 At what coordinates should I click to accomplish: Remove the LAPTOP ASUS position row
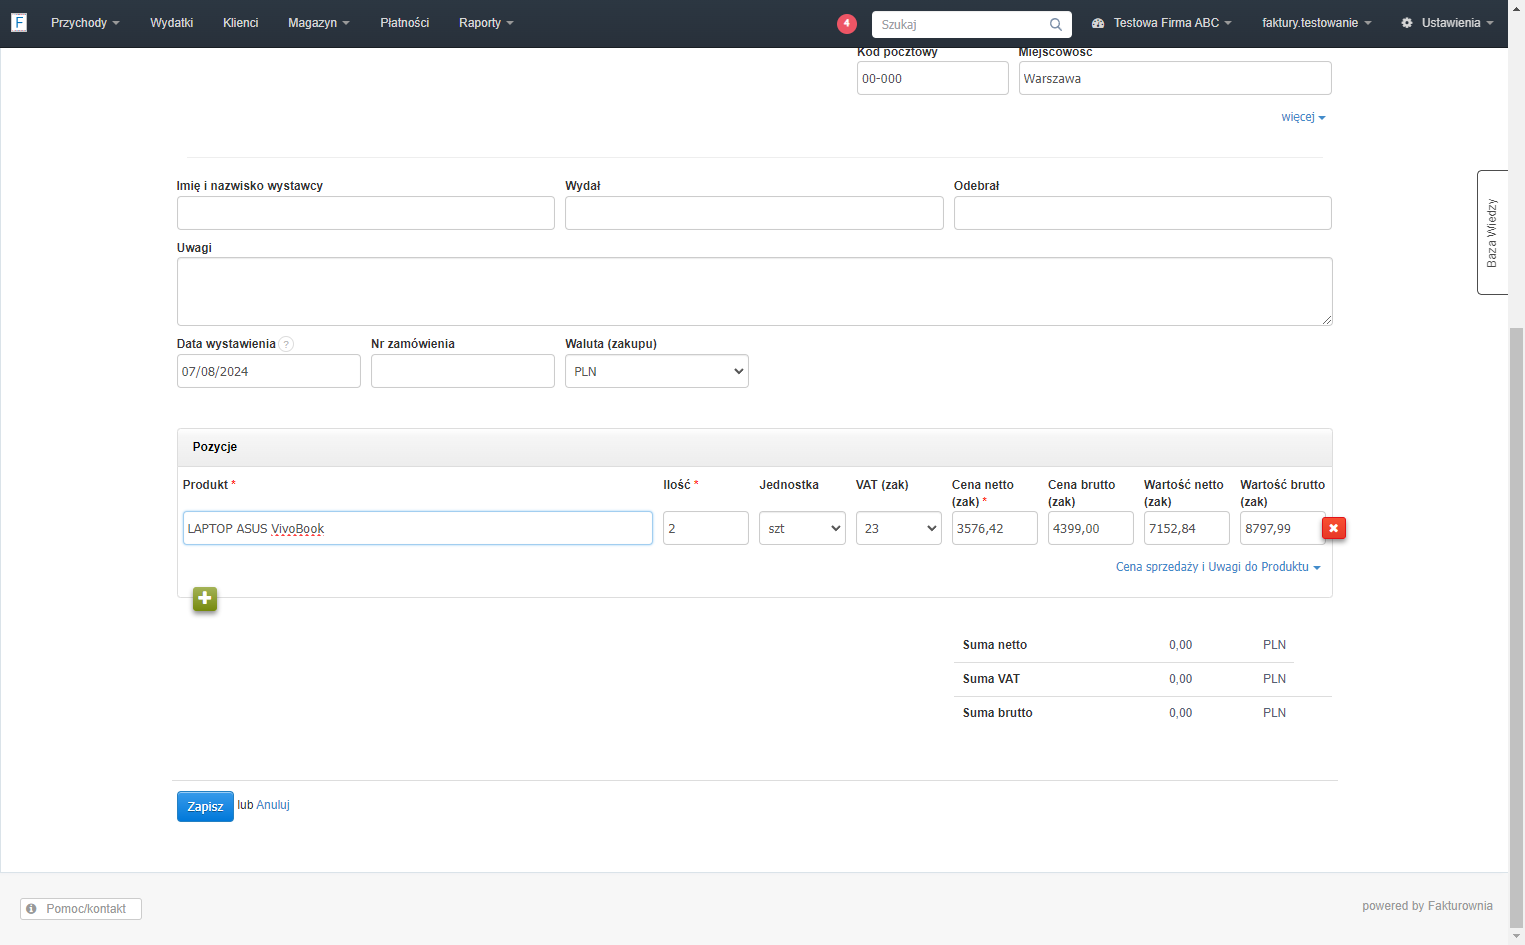(x=1333, y=528)
